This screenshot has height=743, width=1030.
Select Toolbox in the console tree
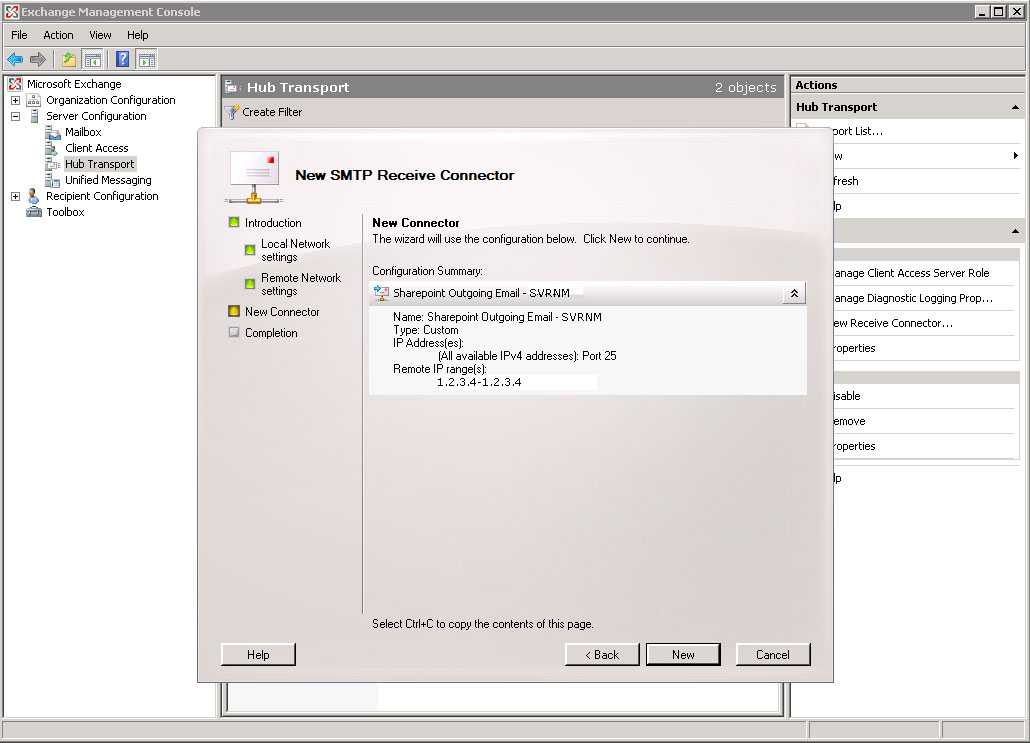pyautogui.click(x=65, y=212)
